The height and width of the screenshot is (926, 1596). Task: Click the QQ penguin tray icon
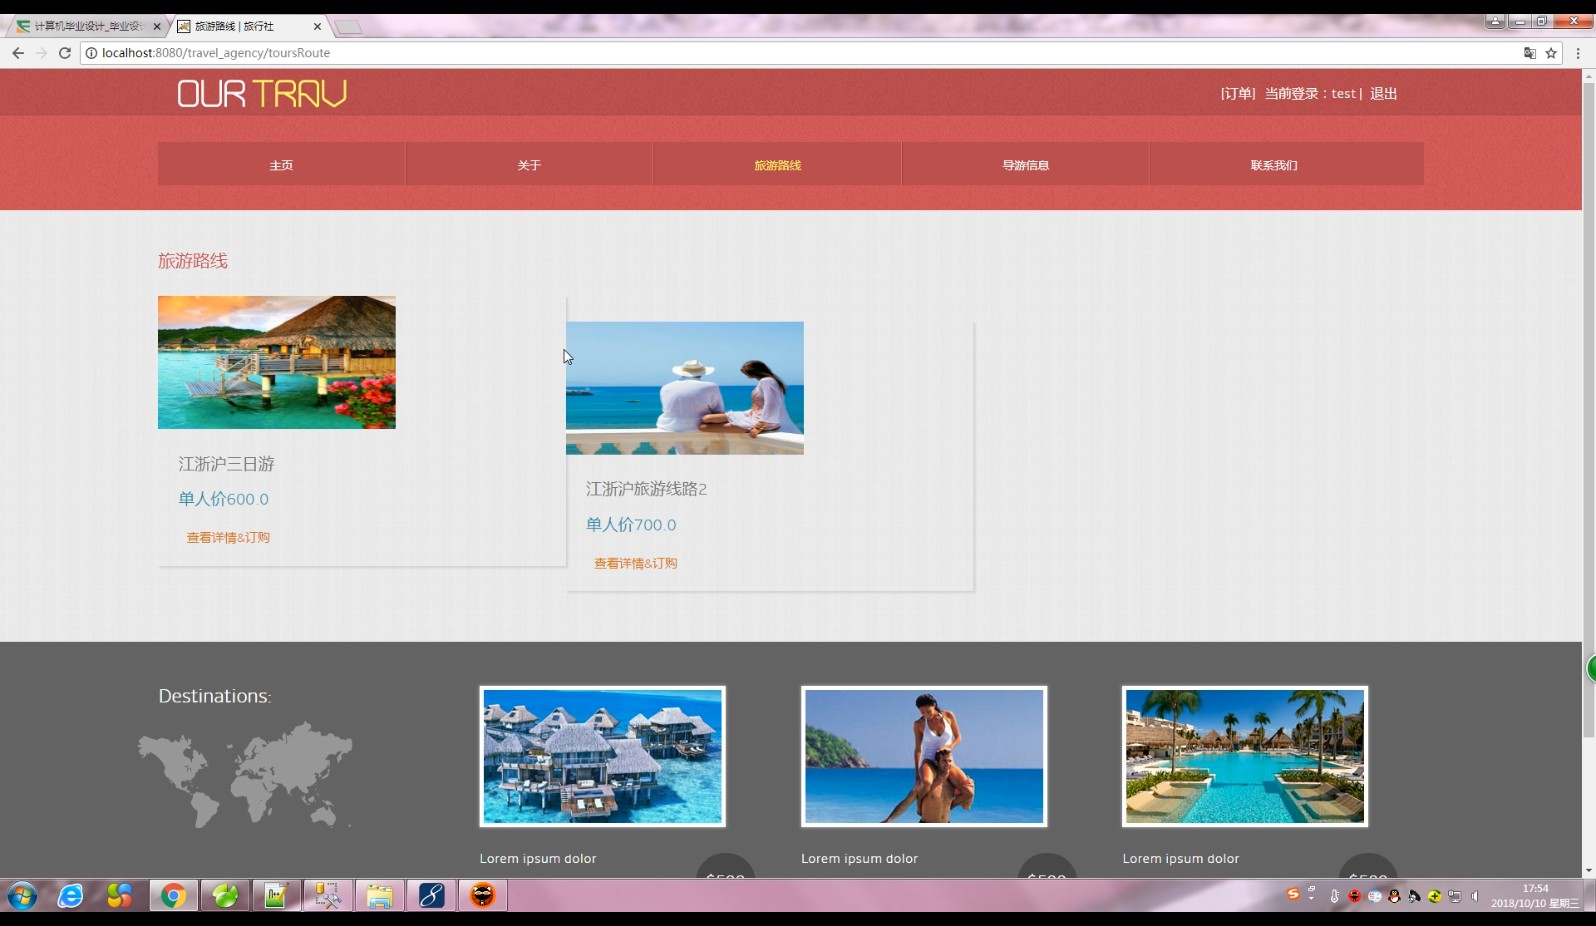tap(1394, 896)
